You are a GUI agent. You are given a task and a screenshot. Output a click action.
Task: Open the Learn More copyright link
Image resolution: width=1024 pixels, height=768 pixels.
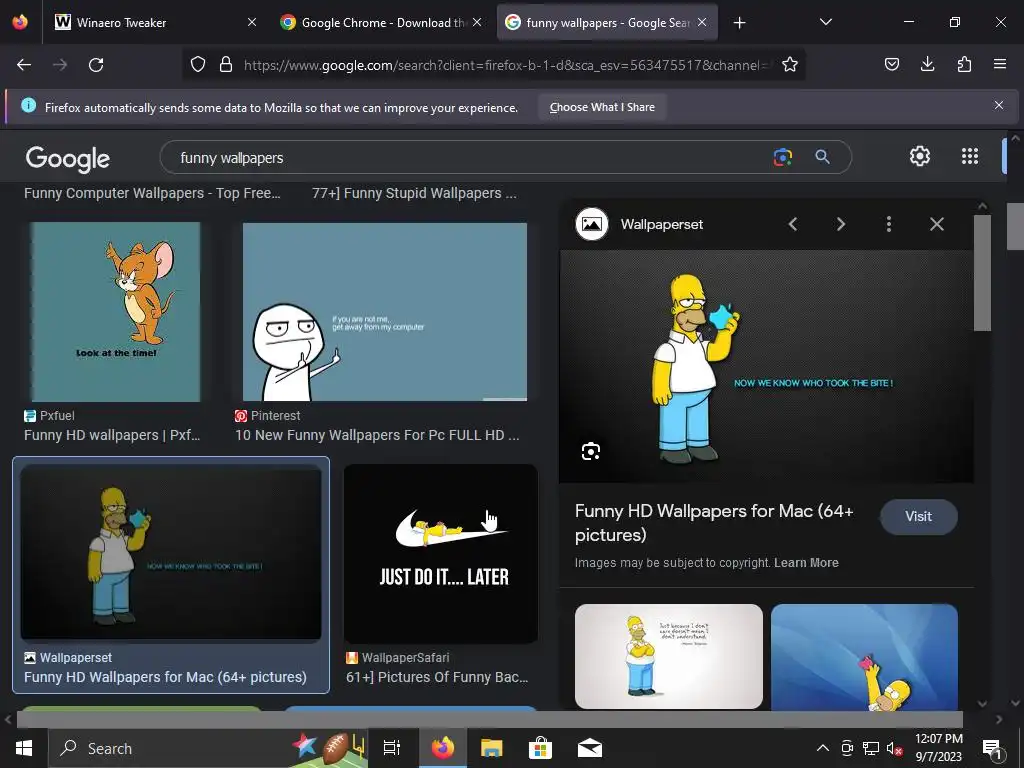(806, 563)
